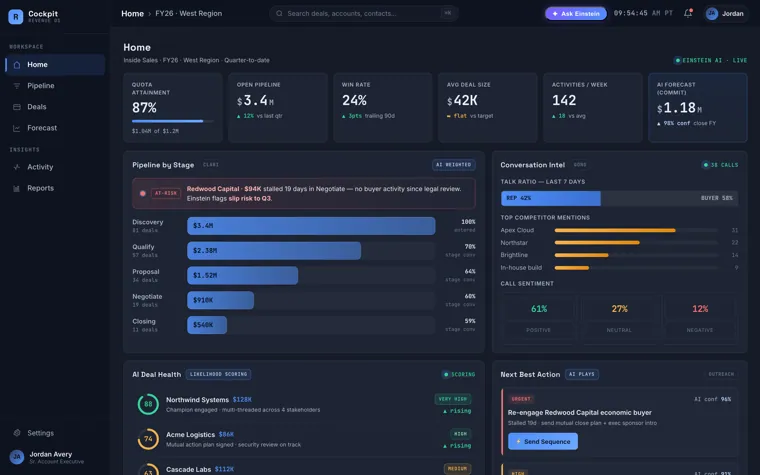
Task: Open Deals in the sidebar
Action: (x=55, y=107)
